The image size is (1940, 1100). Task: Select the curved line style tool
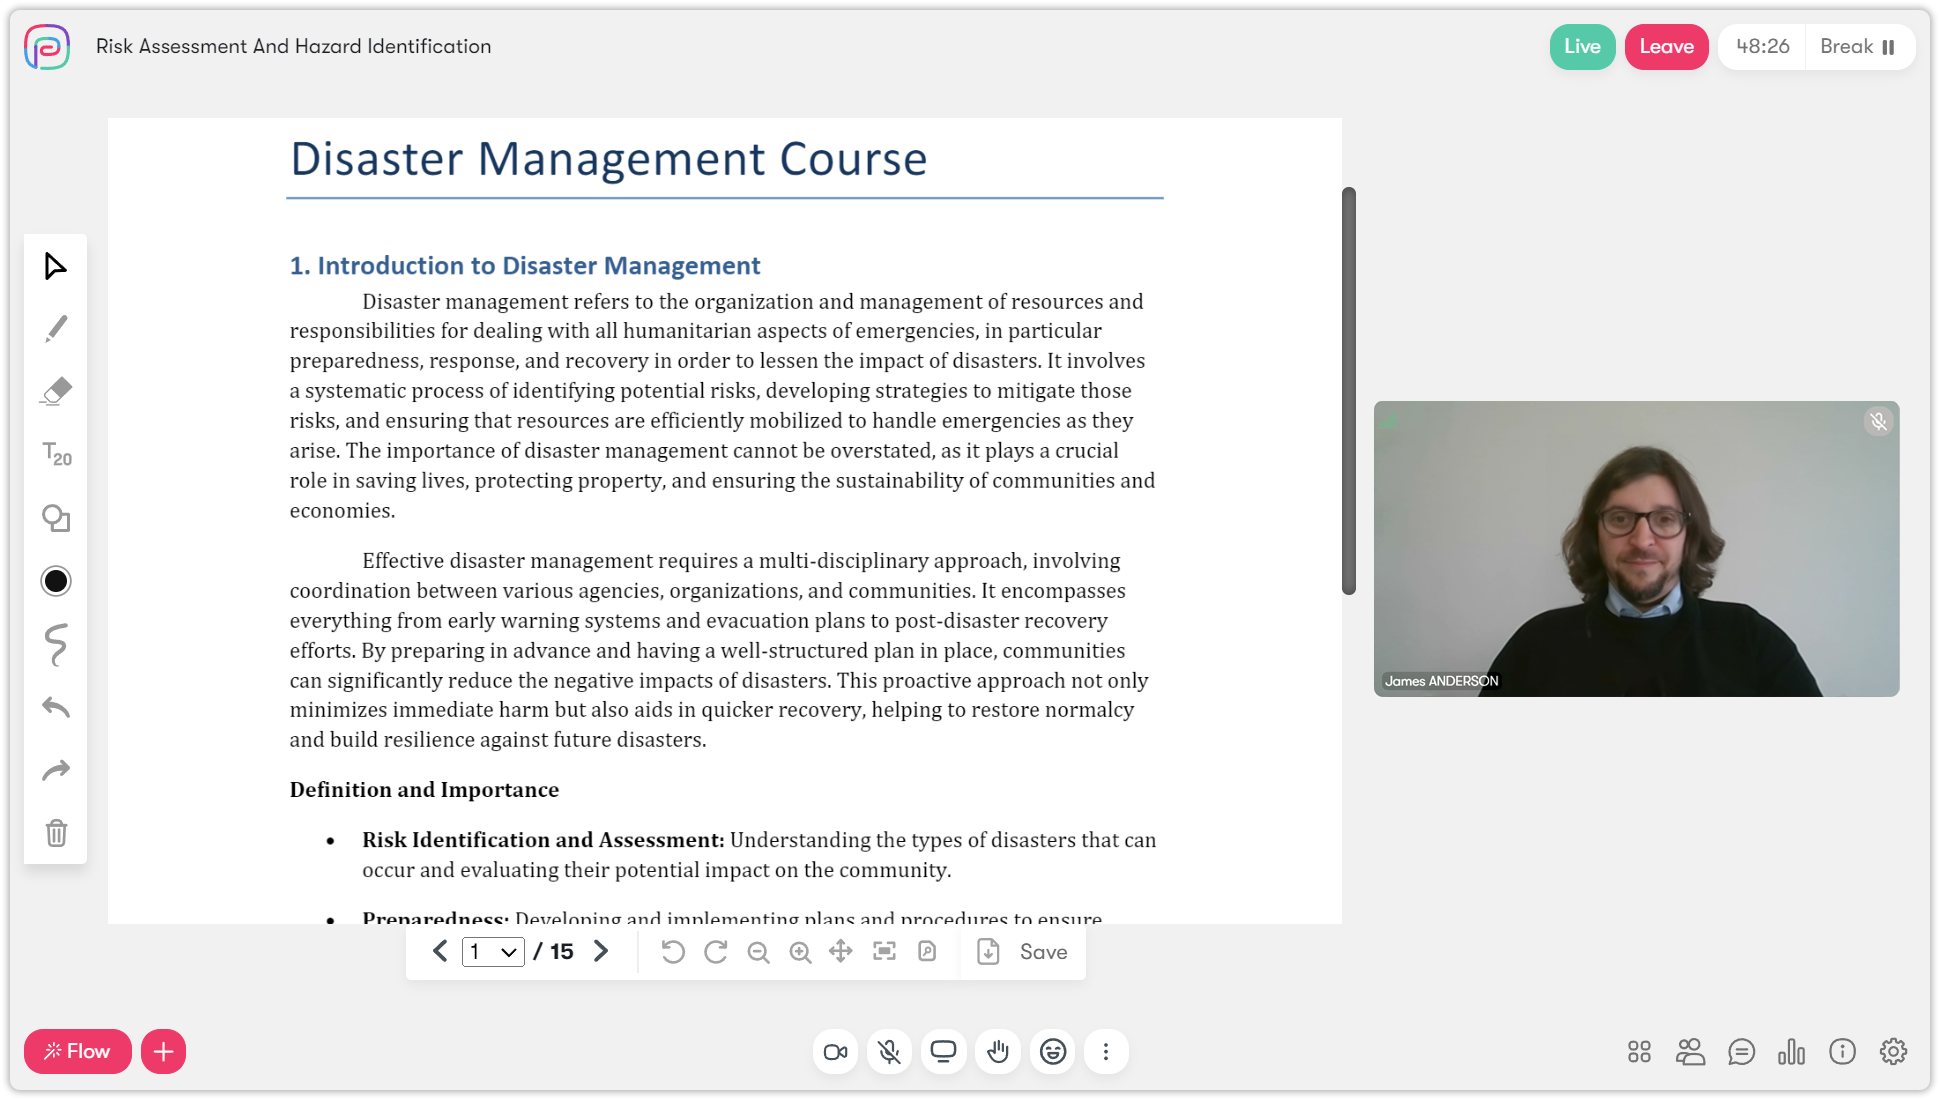tap(56, 645)
